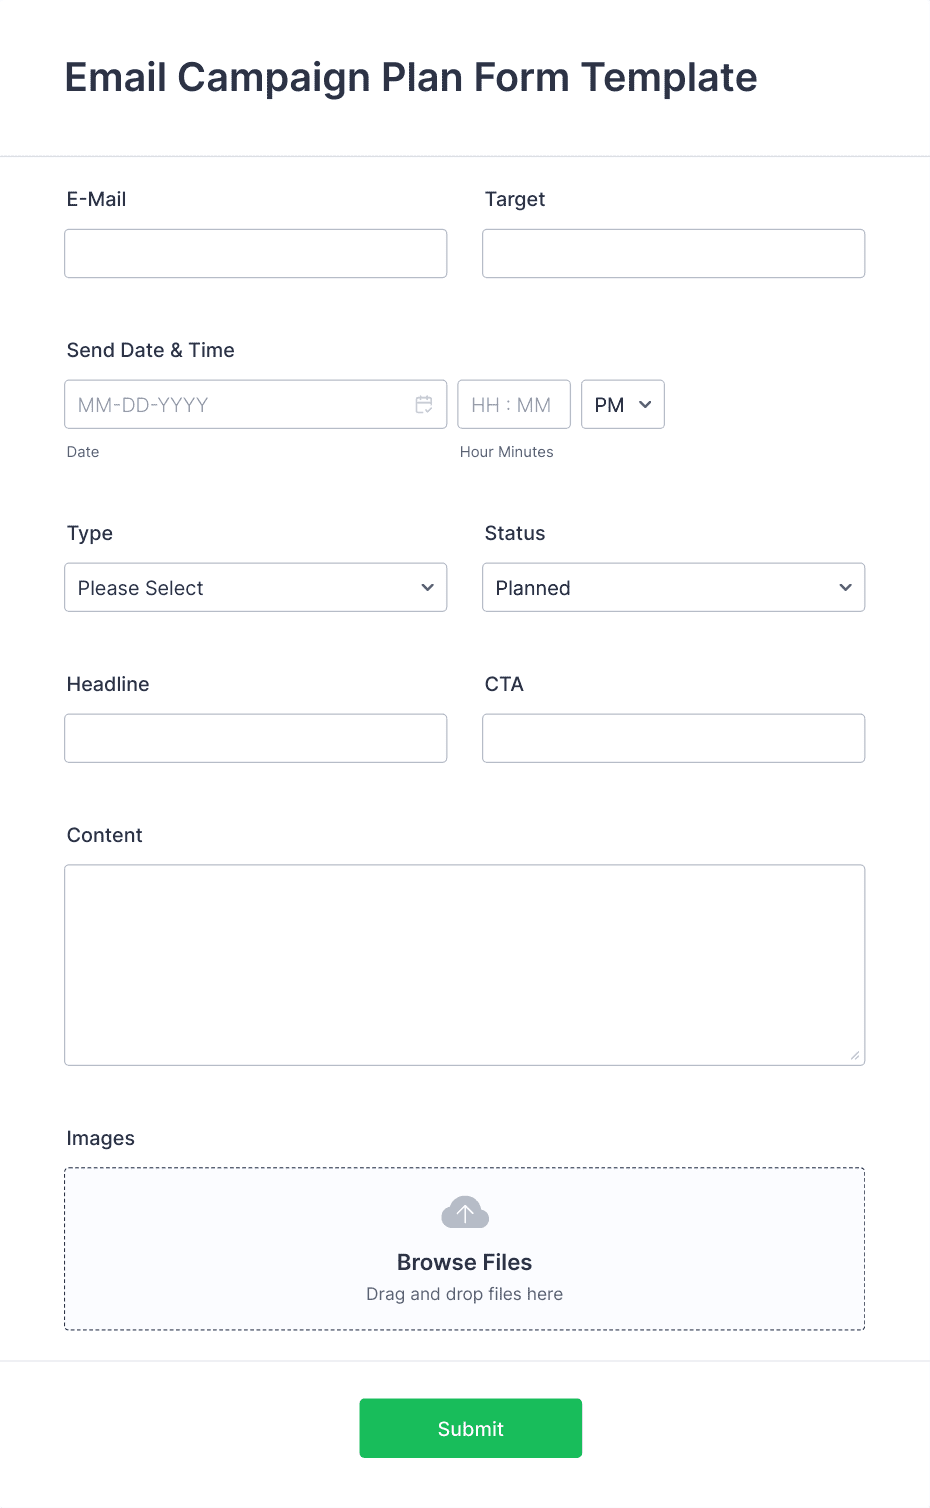Click the 'Drag and drop files here' area
Image resolution: width=930 pixels, height=1508 pixels.
pos(465,1294)
